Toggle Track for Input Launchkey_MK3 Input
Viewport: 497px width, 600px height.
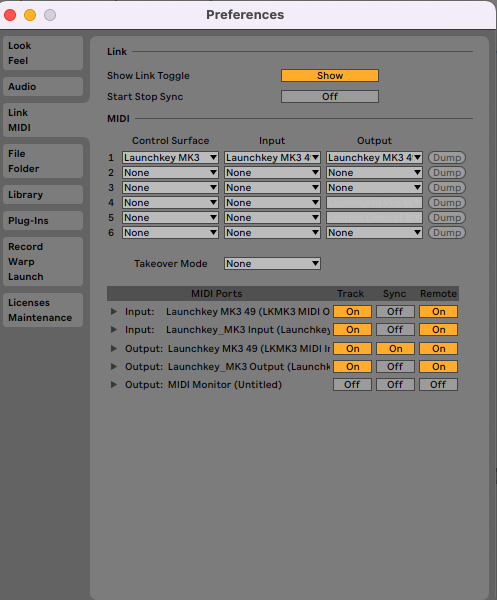[x=352, y=329]
